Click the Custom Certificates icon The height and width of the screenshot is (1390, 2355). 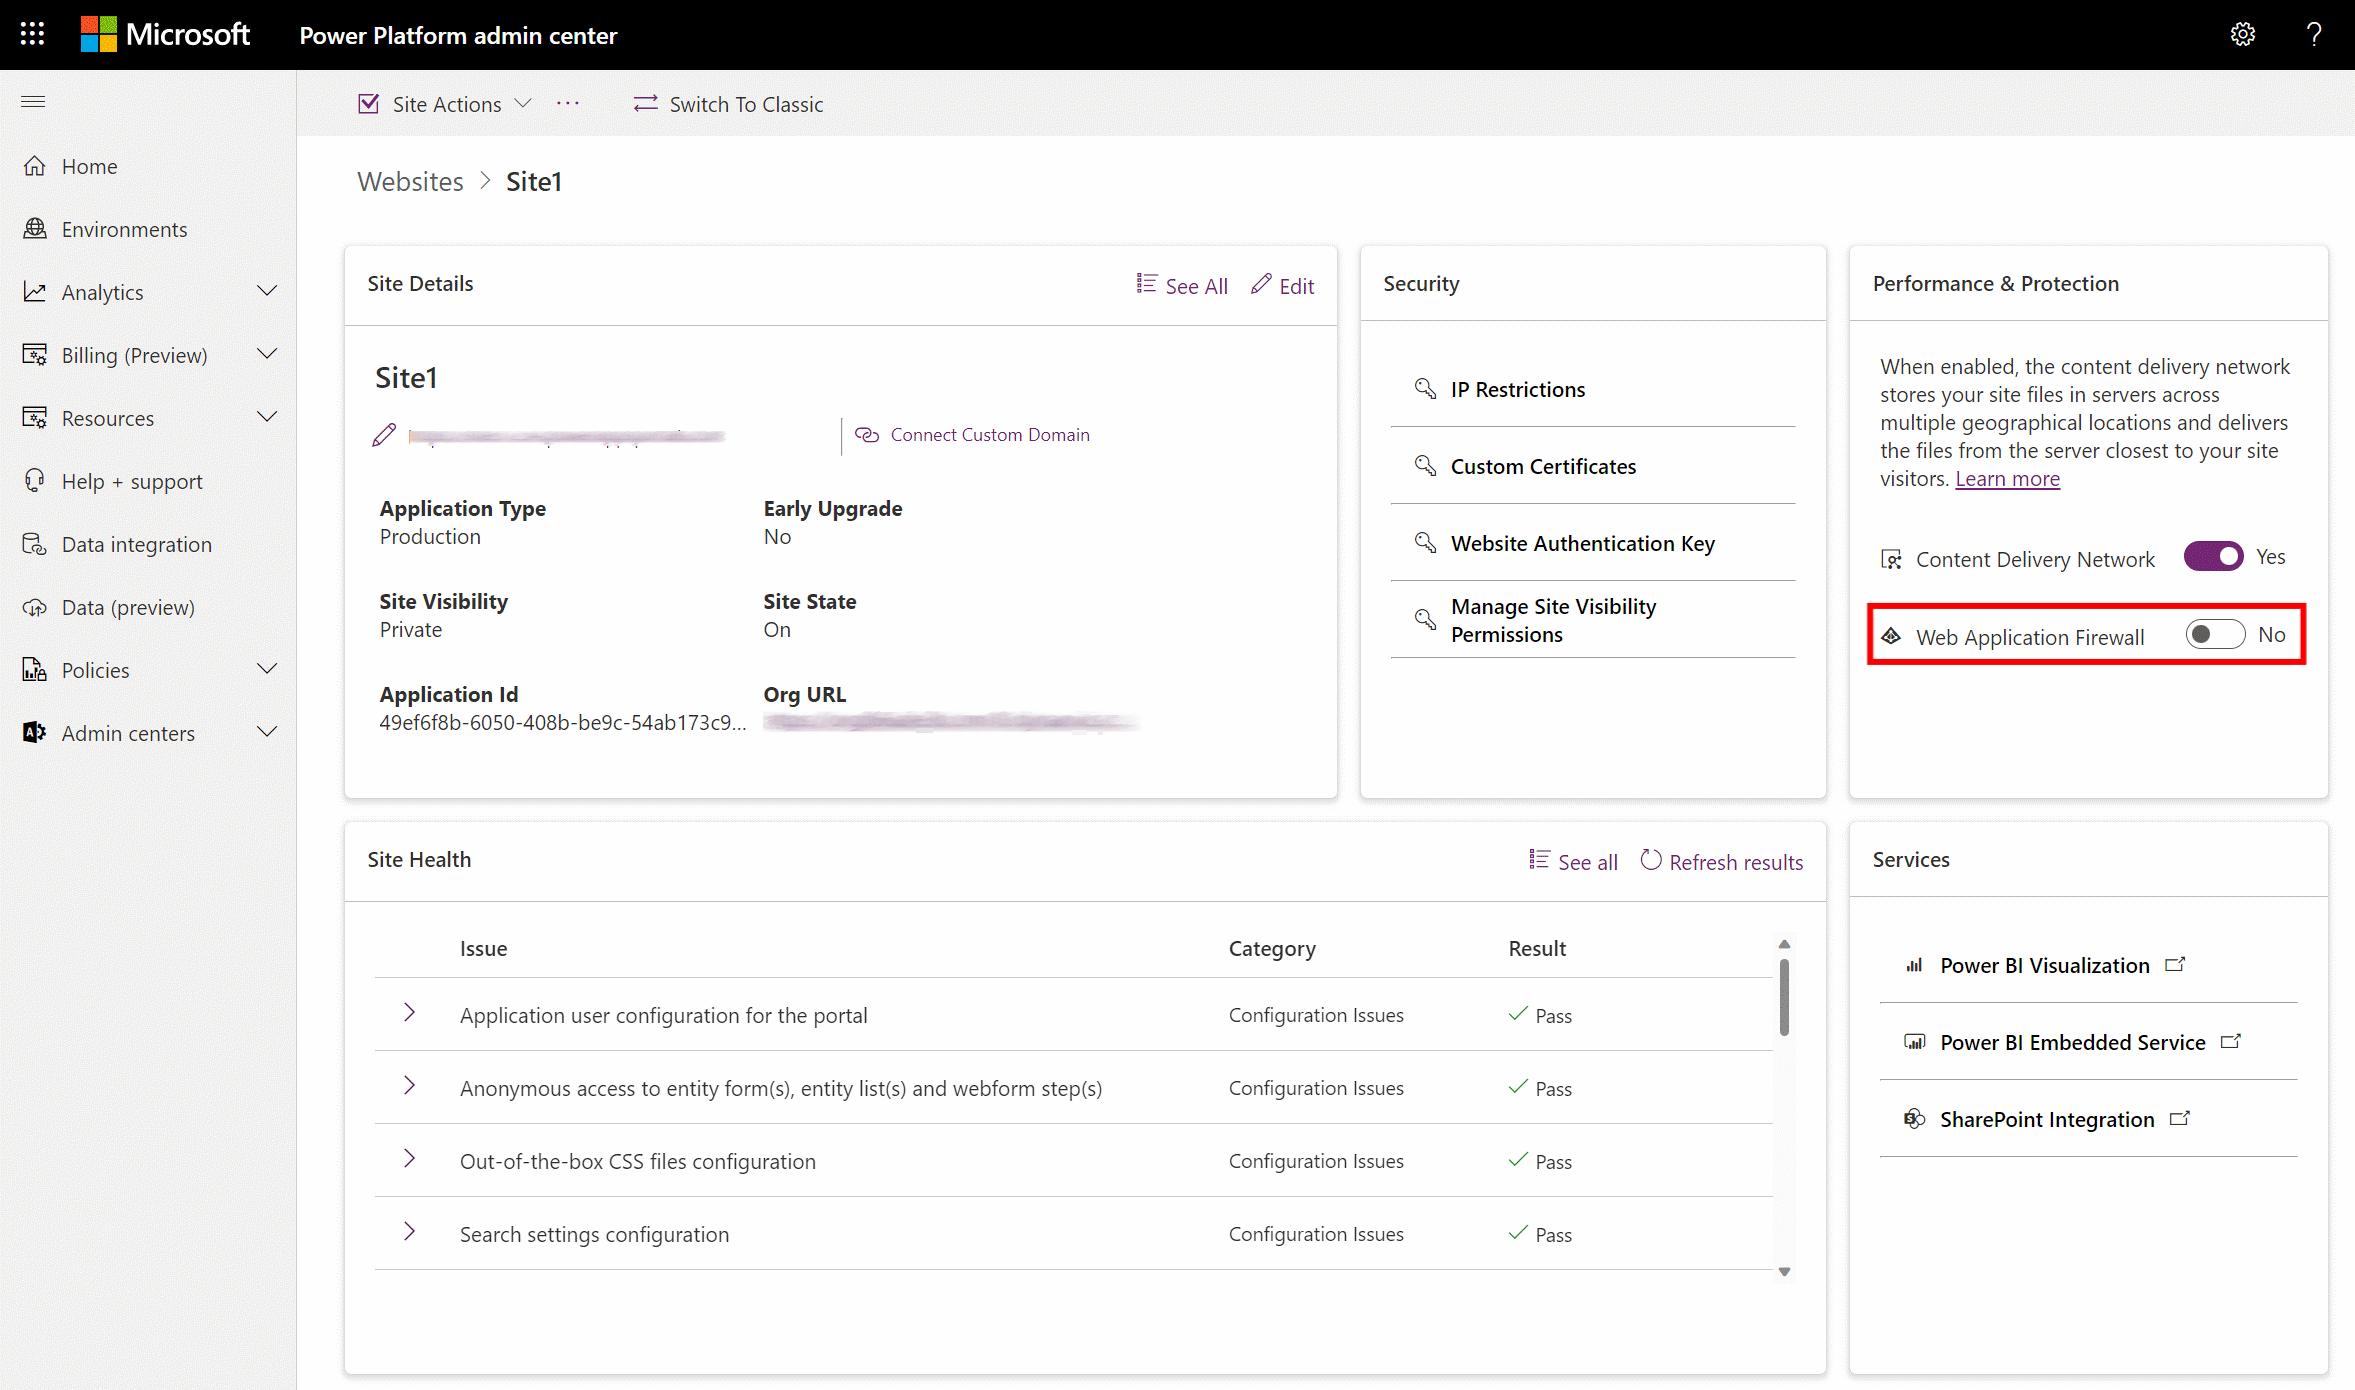[x=1426, y=465]
